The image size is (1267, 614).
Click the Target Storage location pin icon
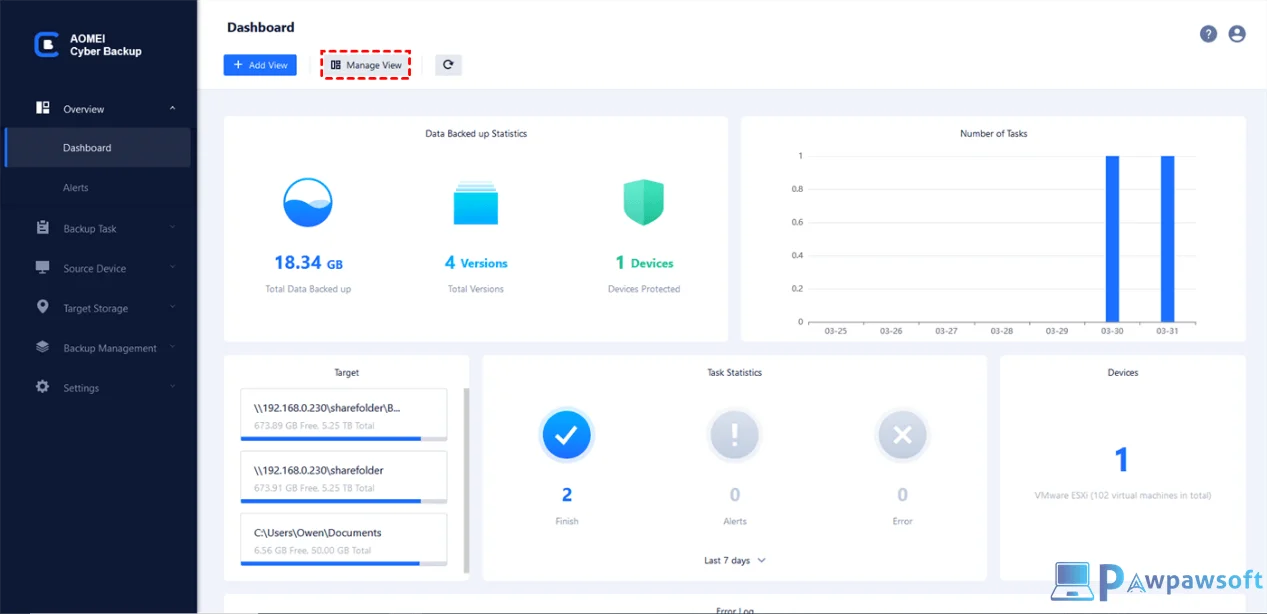[x=43, y=307]
